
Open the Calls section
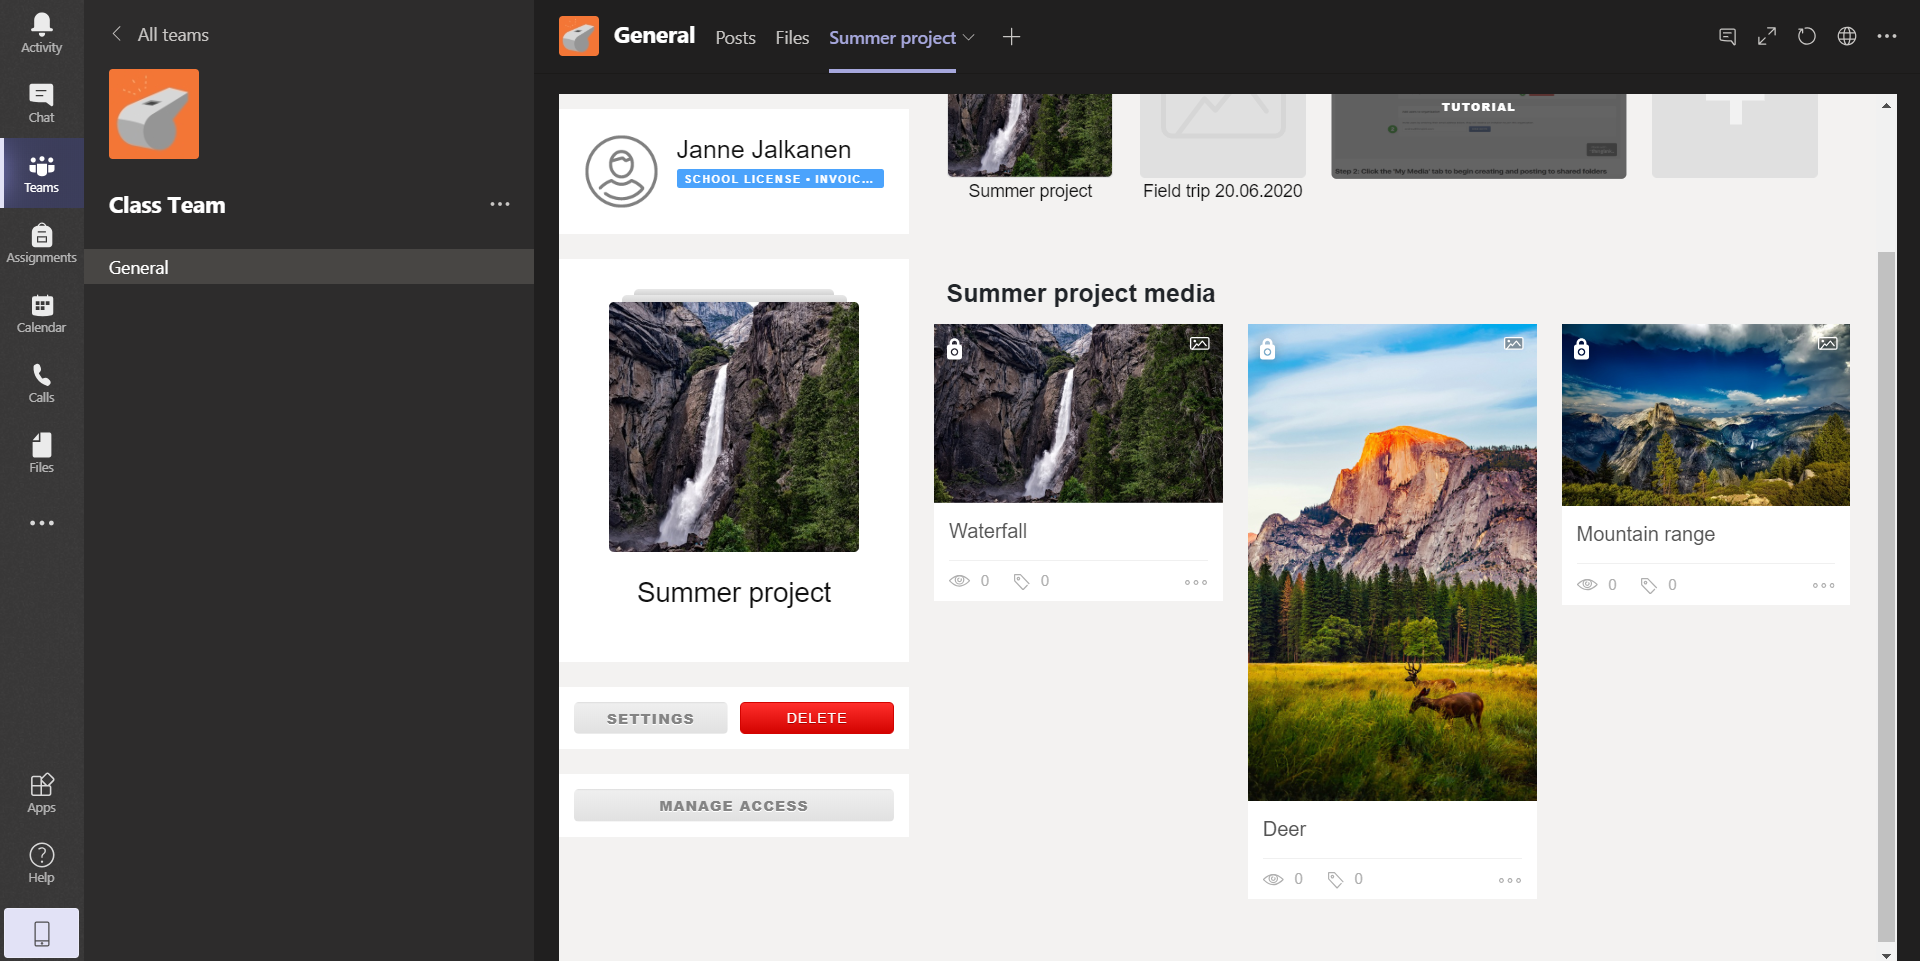coord(40,380)
